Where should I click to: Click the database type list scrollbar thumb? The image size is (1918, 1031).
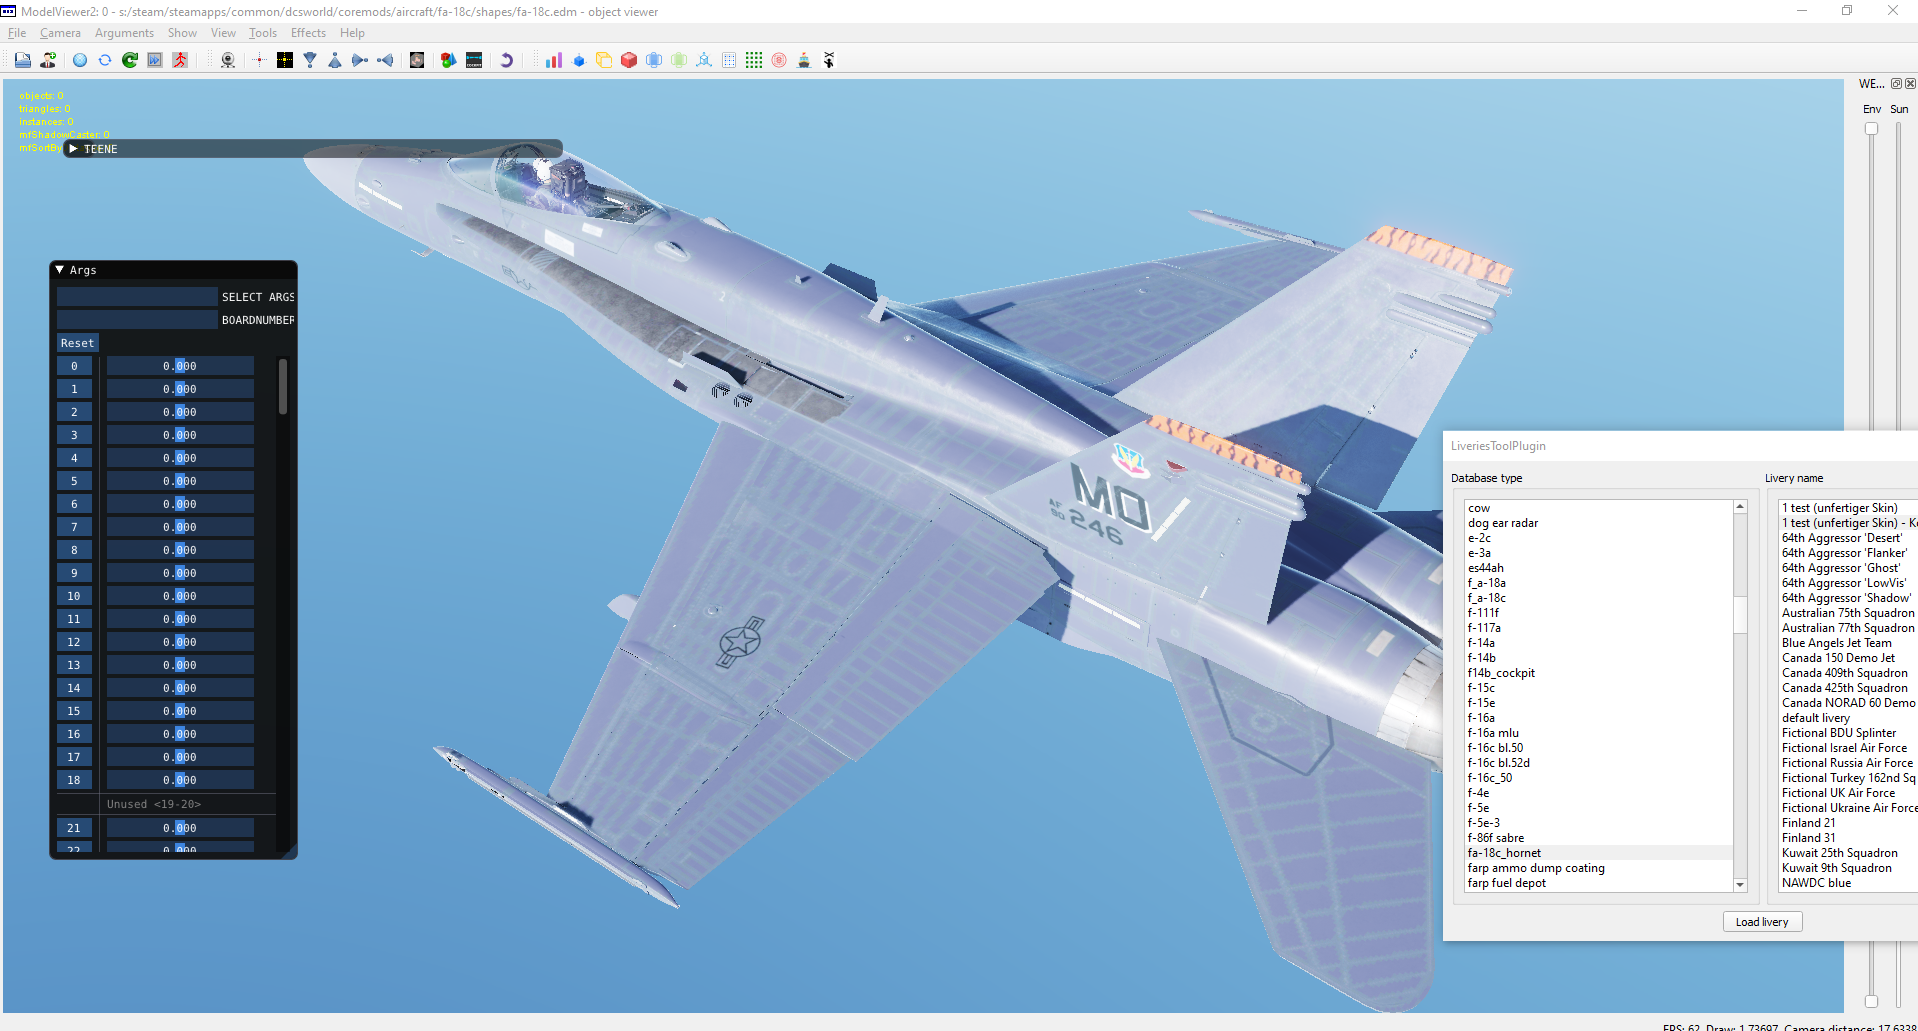coord(1740,615)
